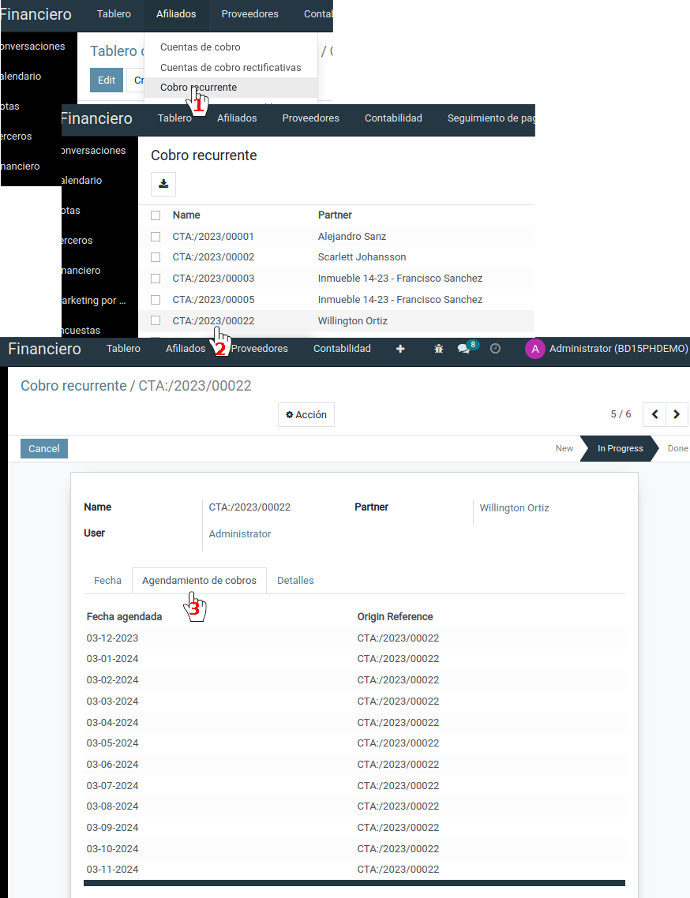Go to next record with right arrow
Screen dimensions: 690x898
[678, 414]
